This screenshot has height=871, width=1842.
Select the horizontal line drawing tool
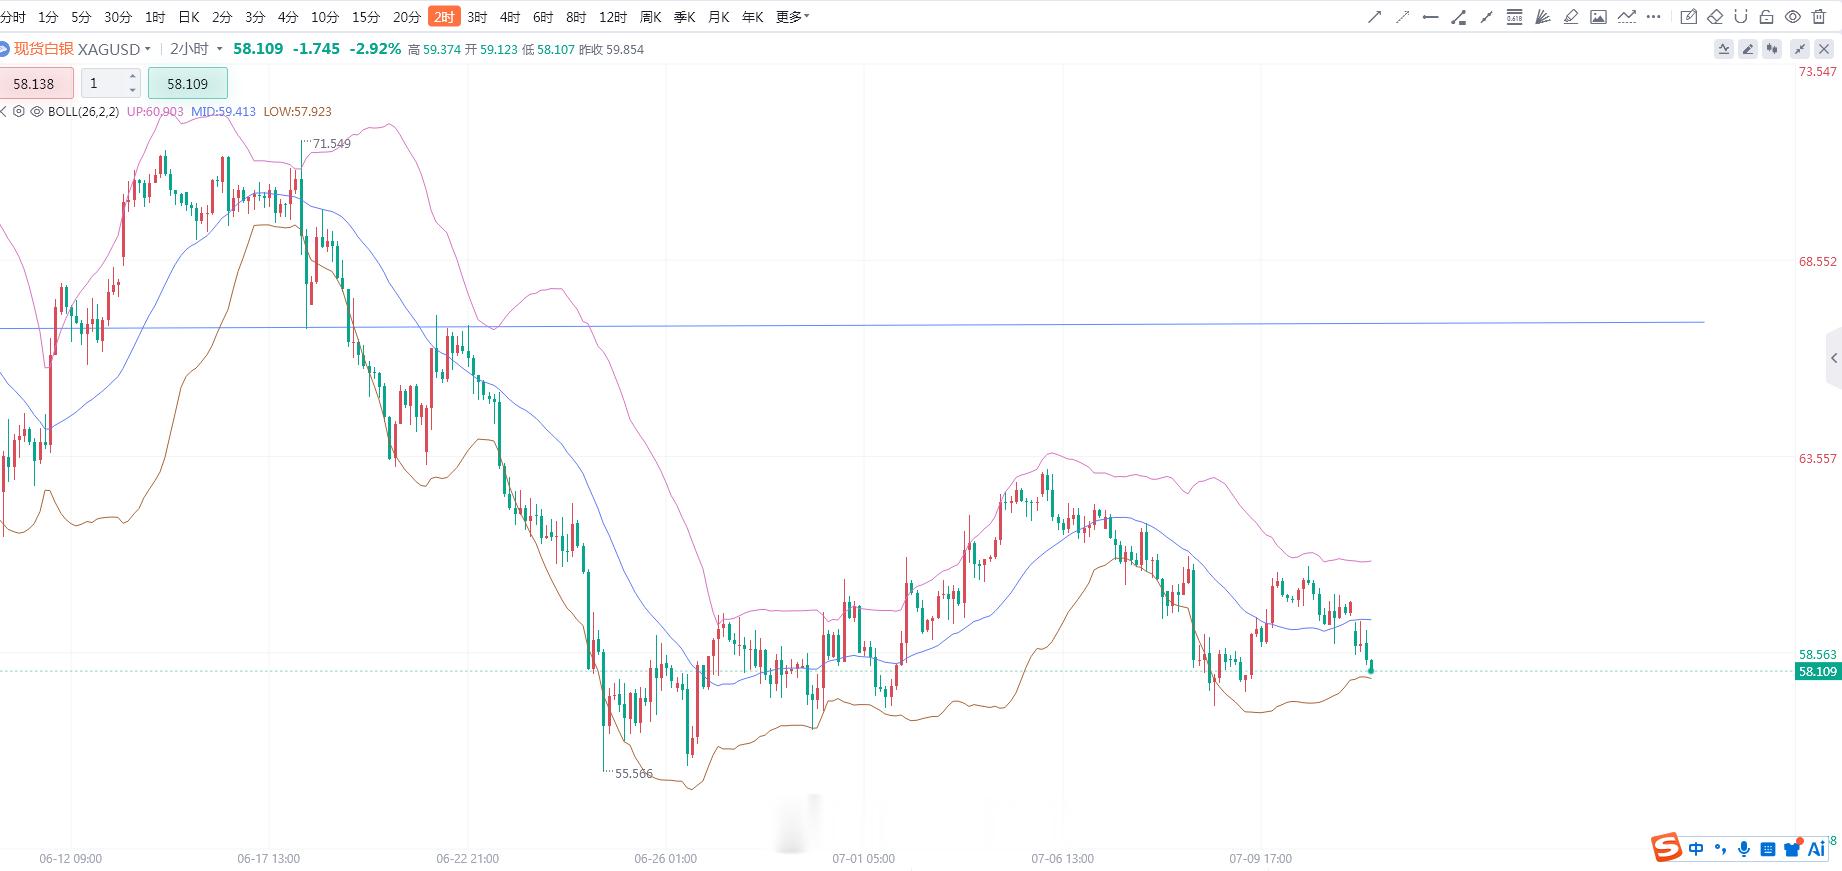(x=1430, y=17)
